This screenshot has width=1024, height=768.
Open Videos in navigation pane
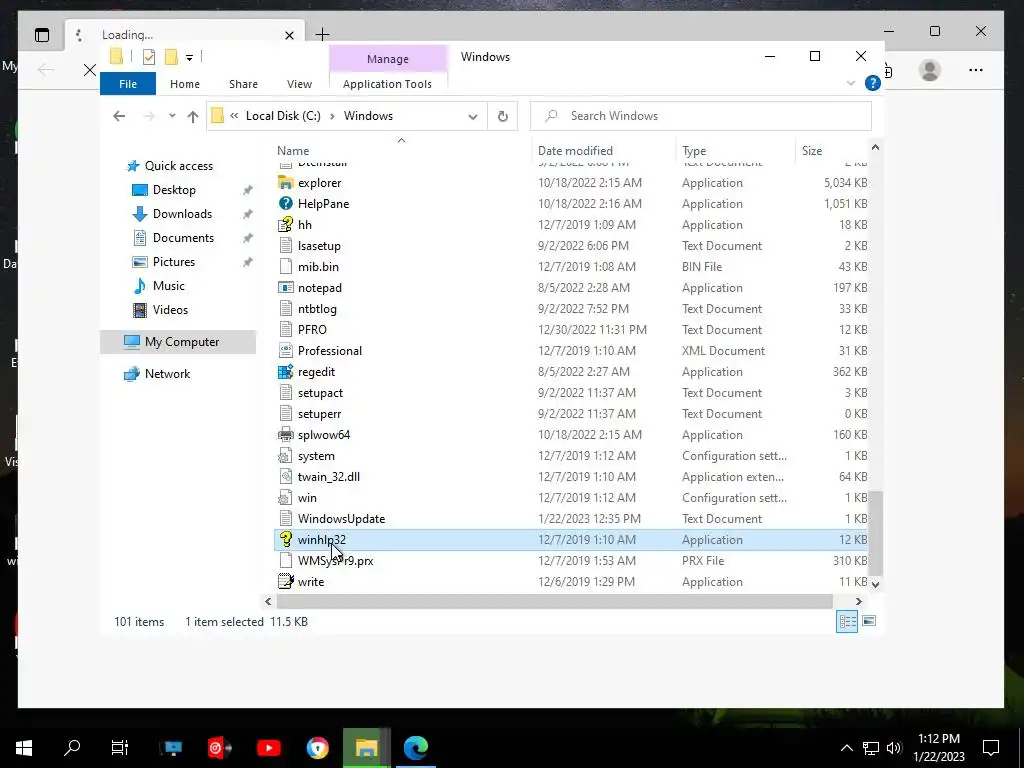pyautogui.click(x=170, y=310)
